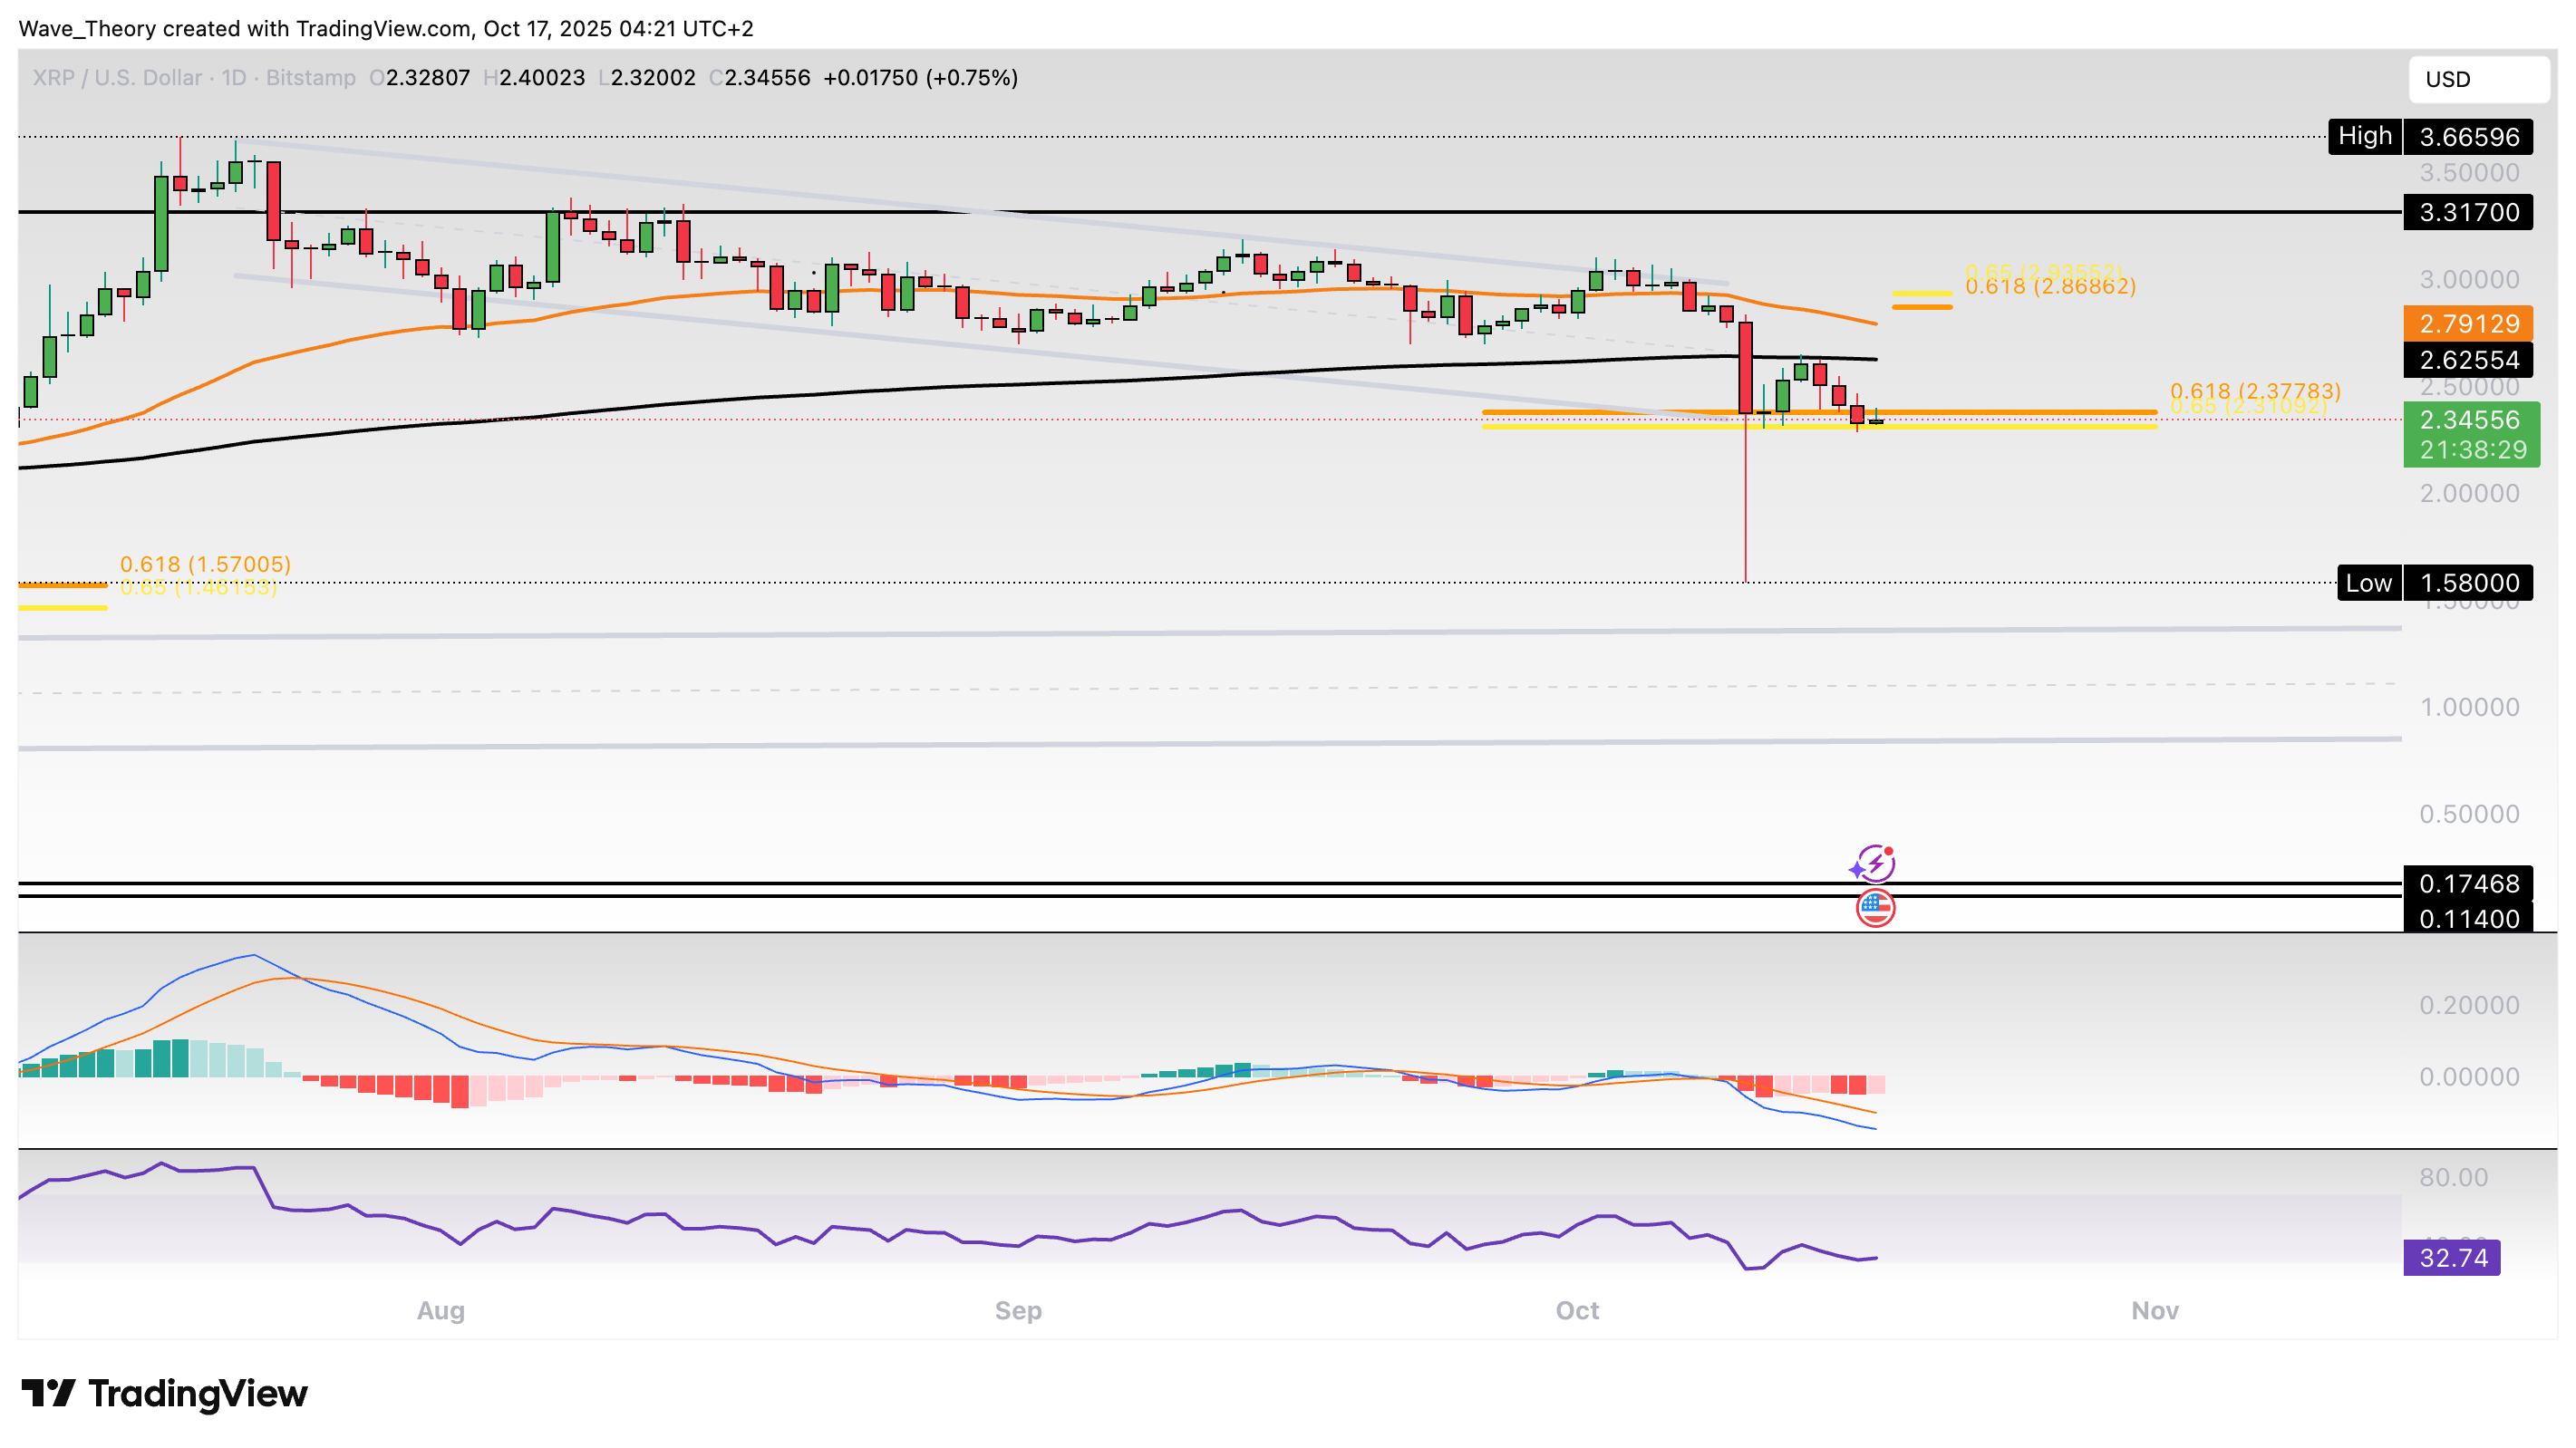2576x1448 pixels.
Task: Click the US flag economic event icon
Action: [1875, 908]
